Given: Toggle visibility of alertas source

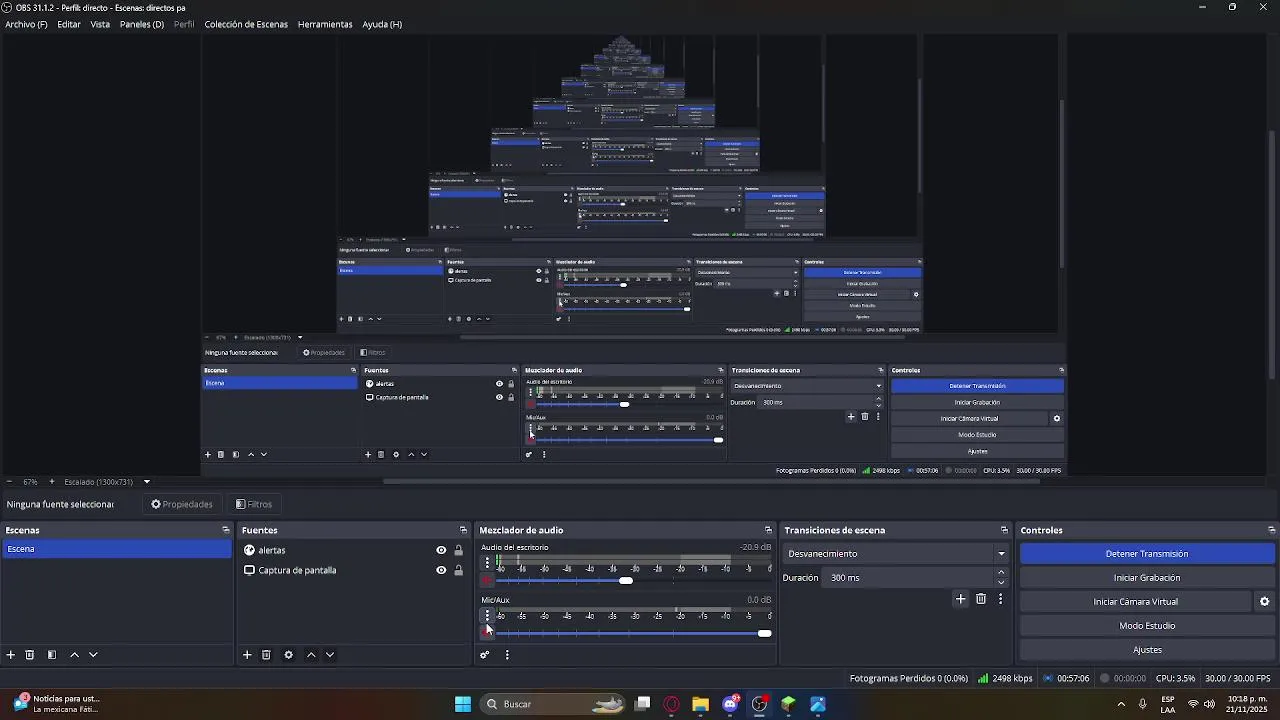Looking at the screenshot, I should (441, 550).
